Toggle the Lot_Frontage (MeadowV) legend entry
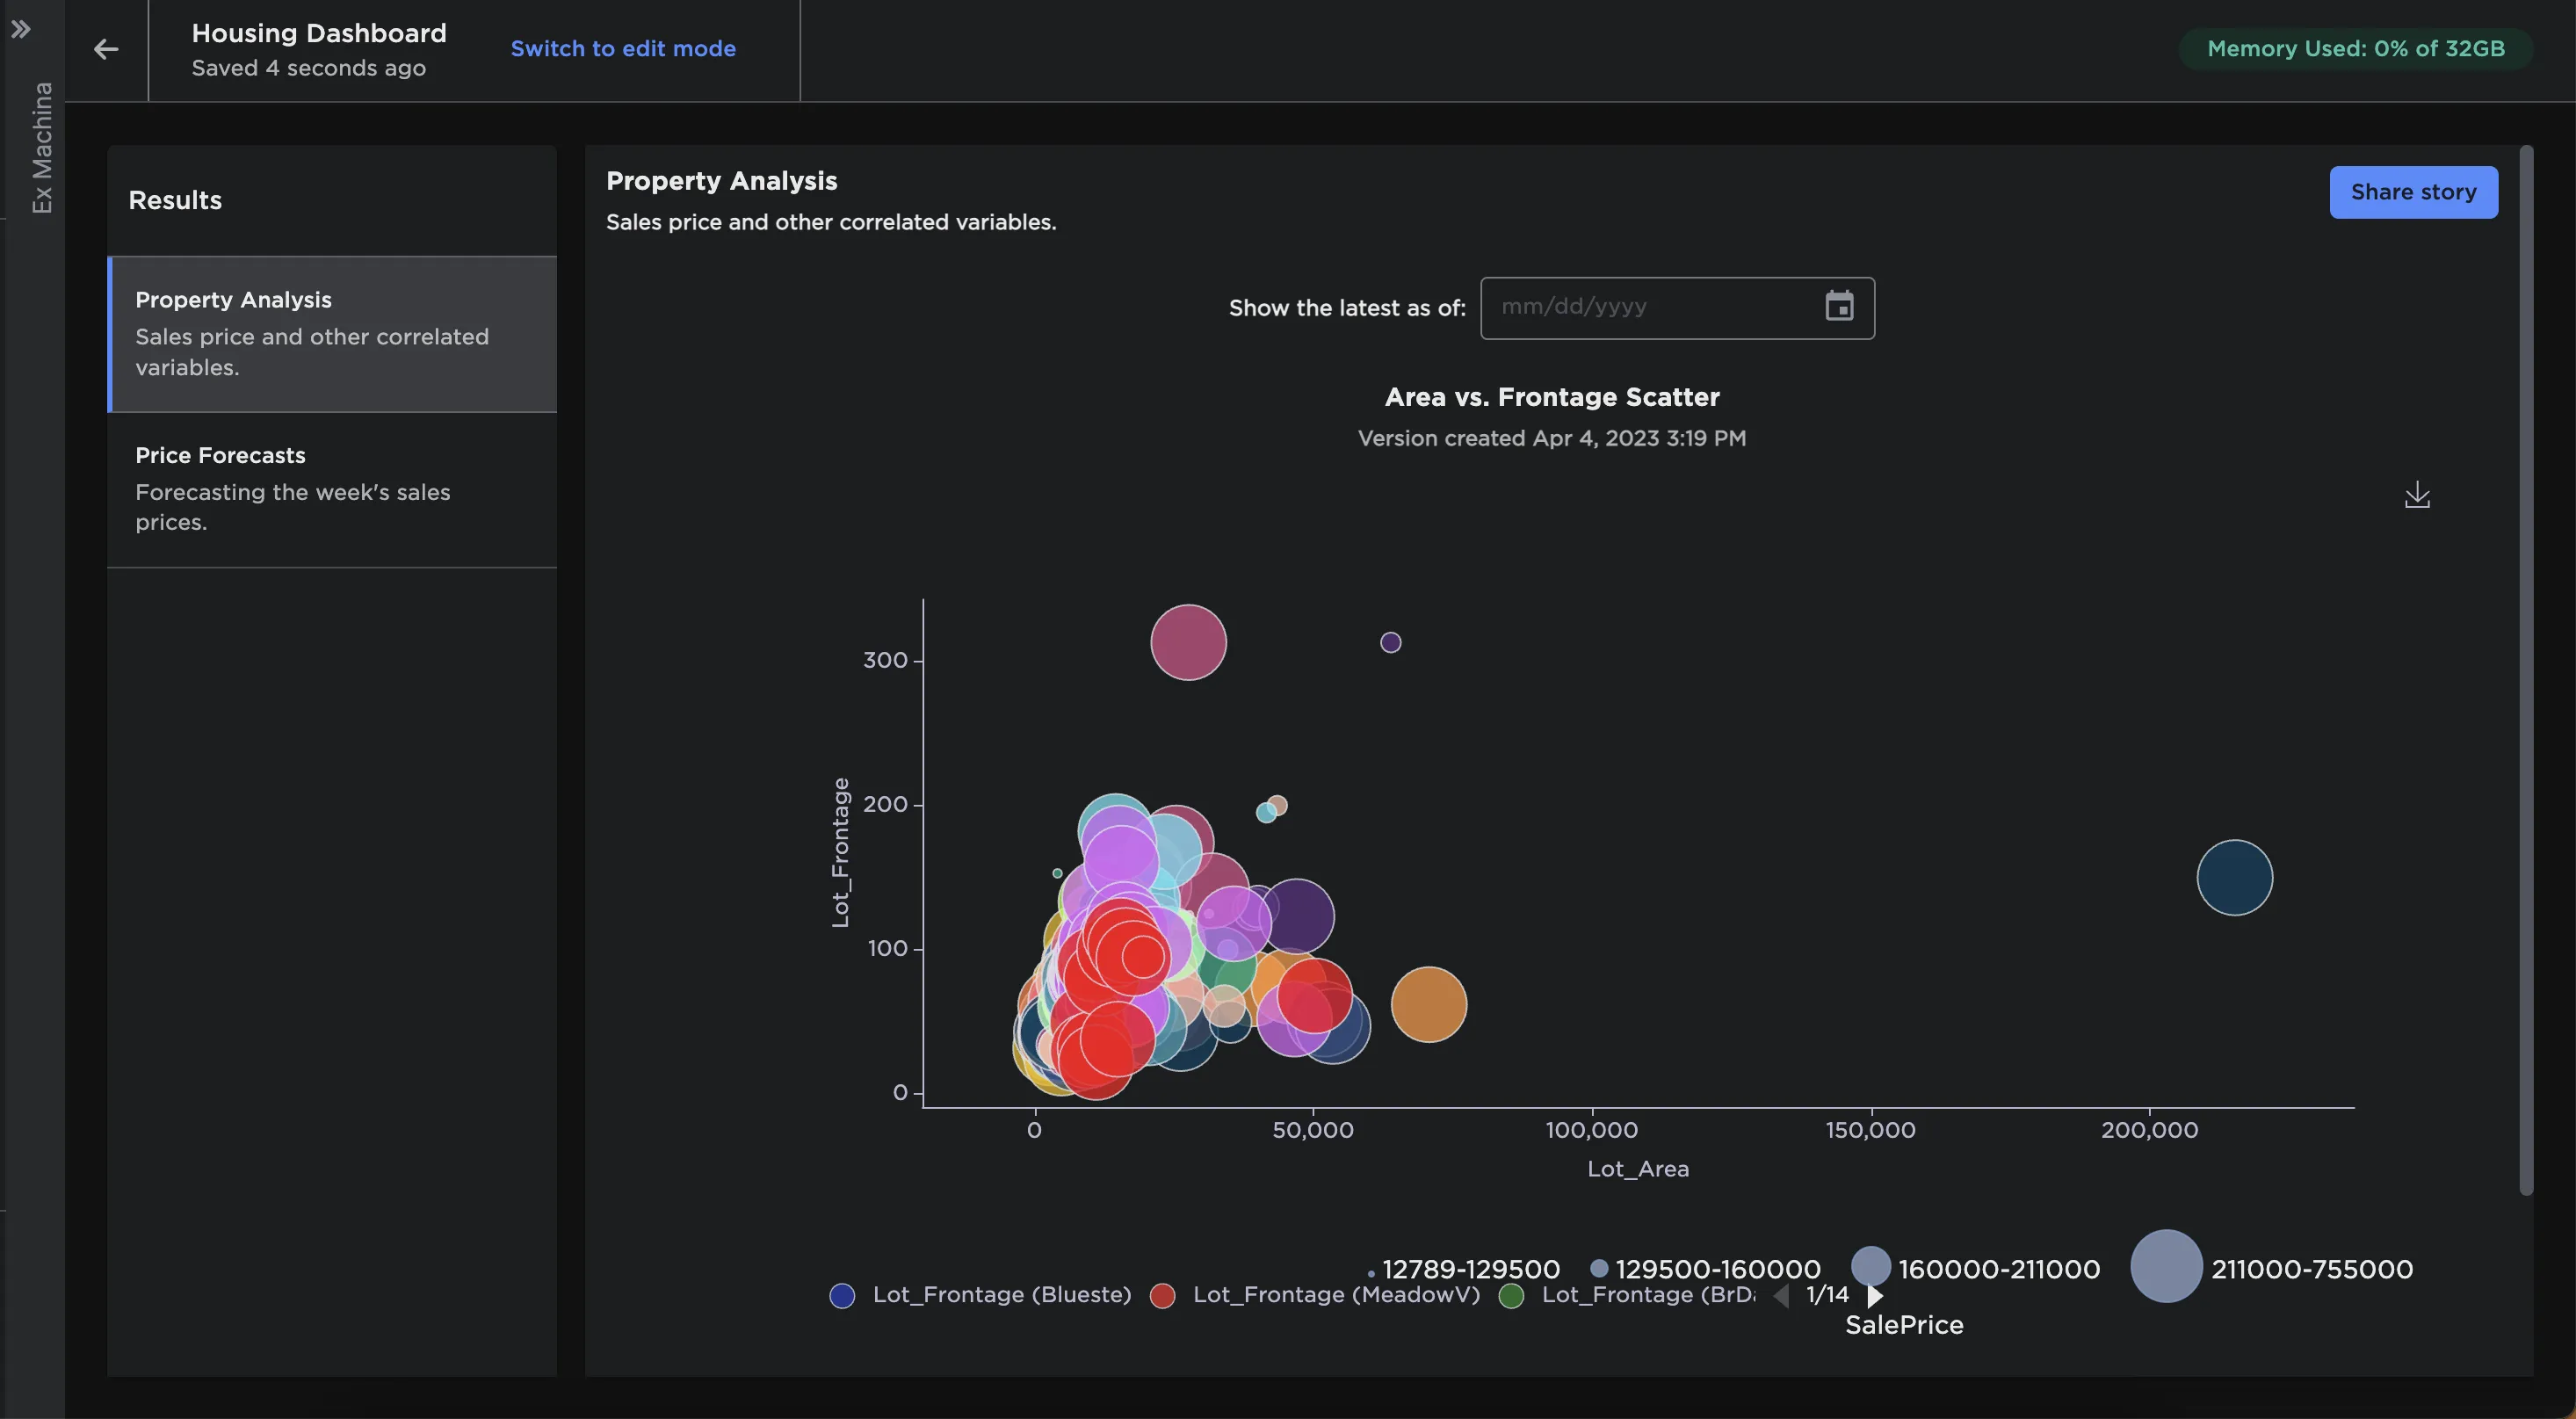The height and width of the screenshot is (1419, 2576). 1315,1295
